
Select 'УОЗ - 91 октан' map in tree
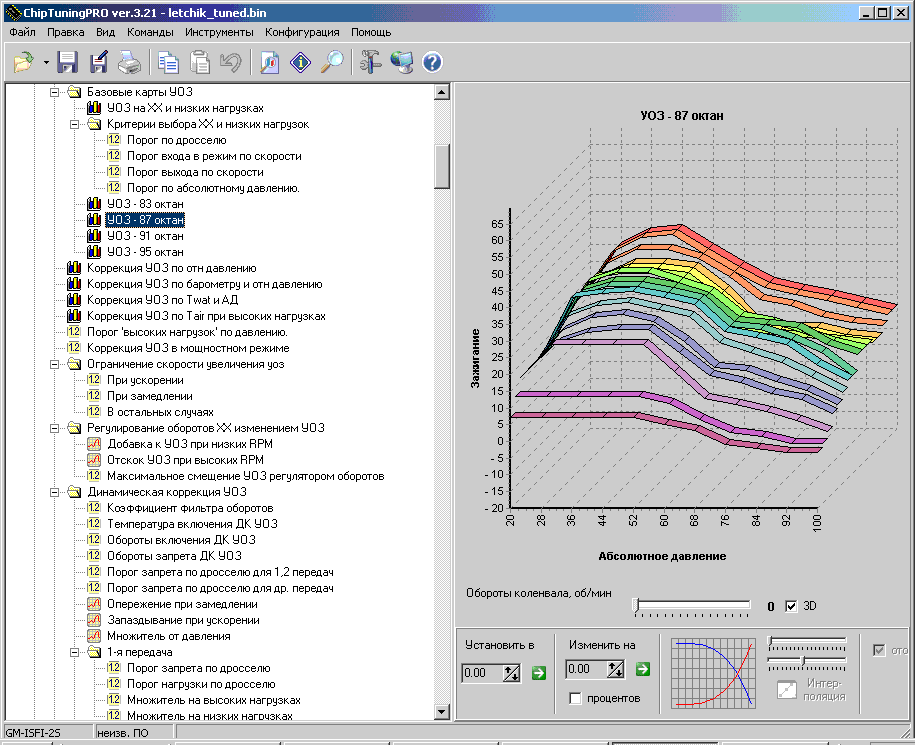click(x=145, y=236)
